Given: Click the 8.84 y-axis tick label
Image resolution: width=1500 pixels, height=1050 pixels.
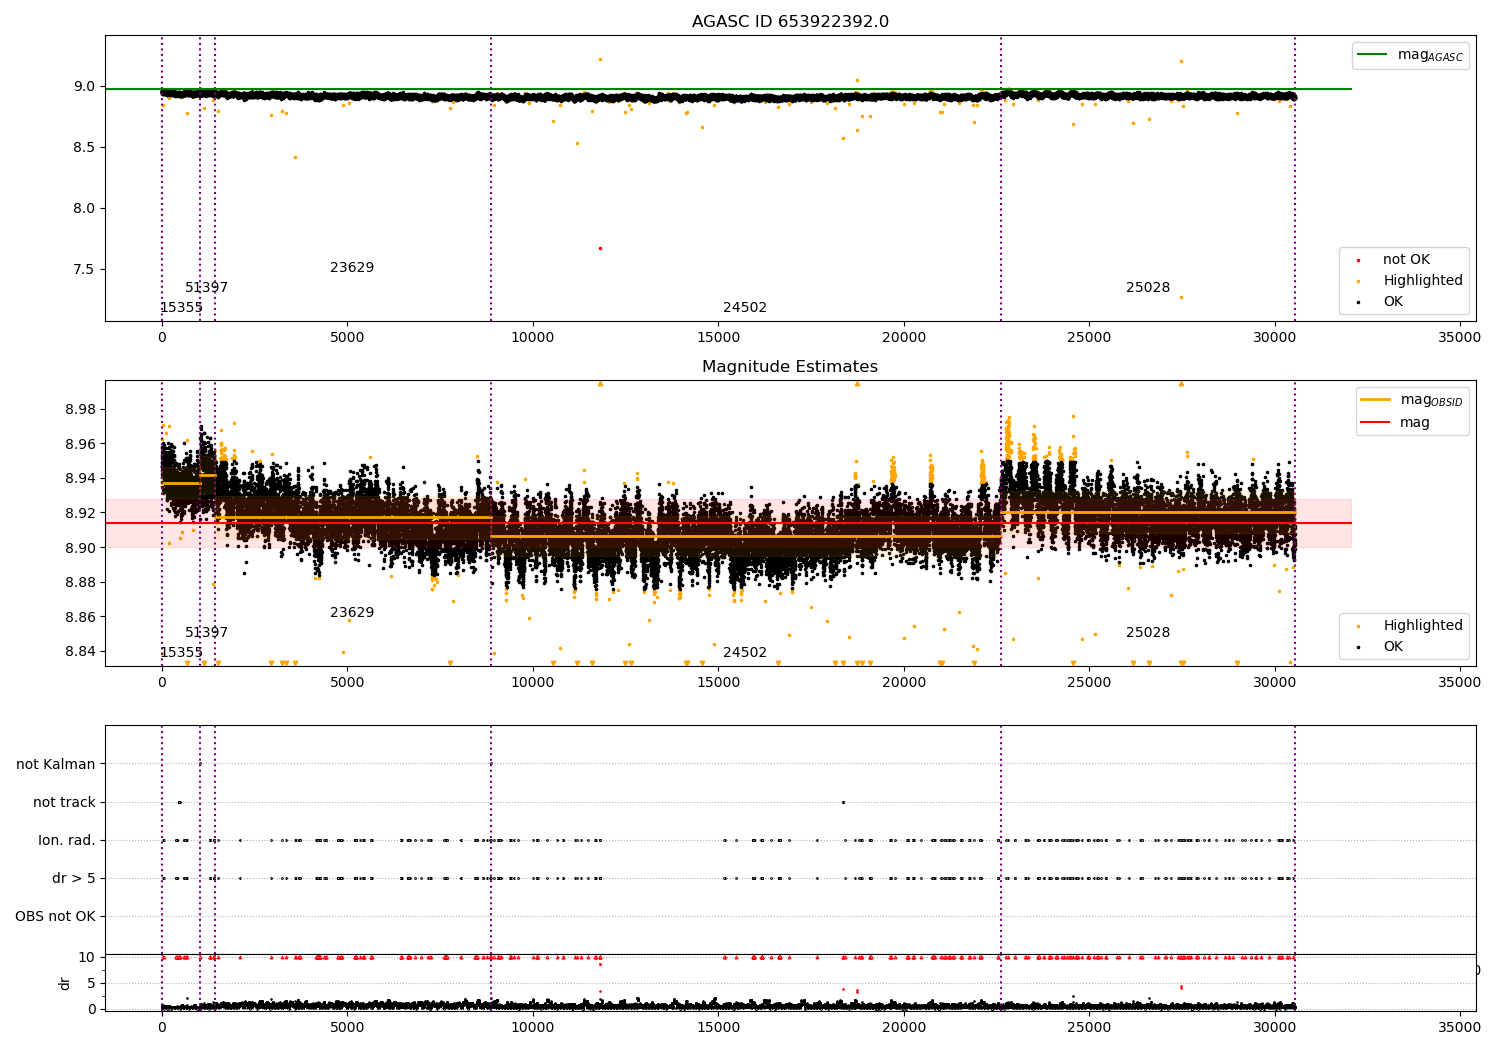Looking at the screenshot, I should tap(80, 652).
